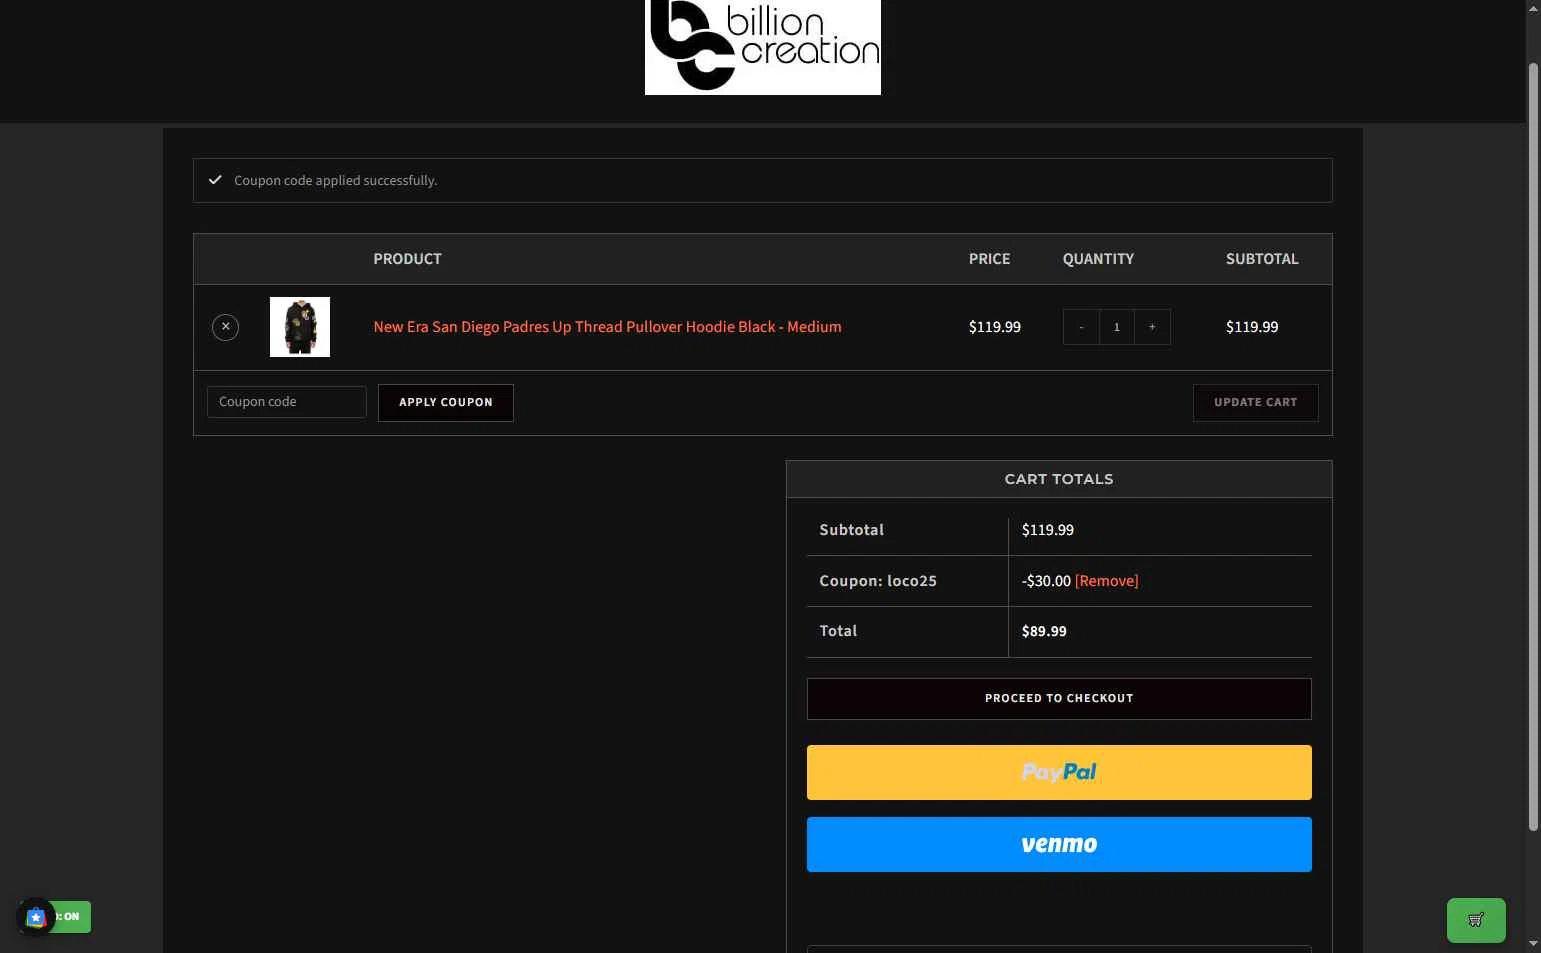Select the $89.99 total value
The height and width of the screenshot is (953, 1541).
pos(1044,631)
